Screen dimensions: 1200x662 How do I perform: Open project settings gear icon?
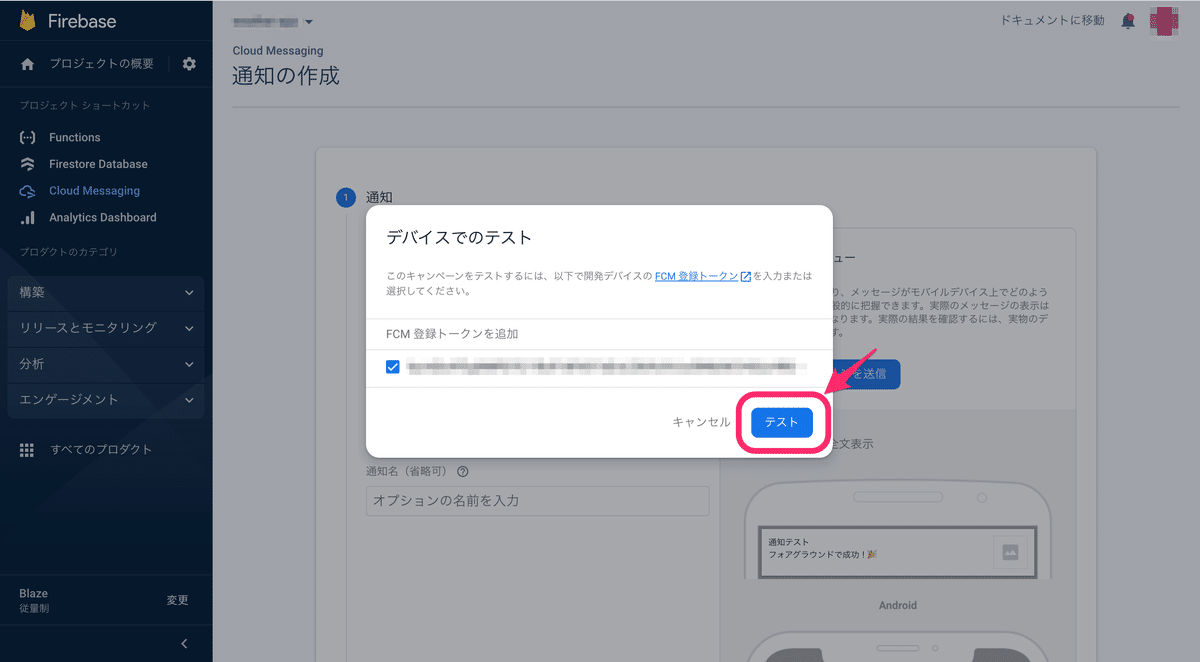[189, 64]
